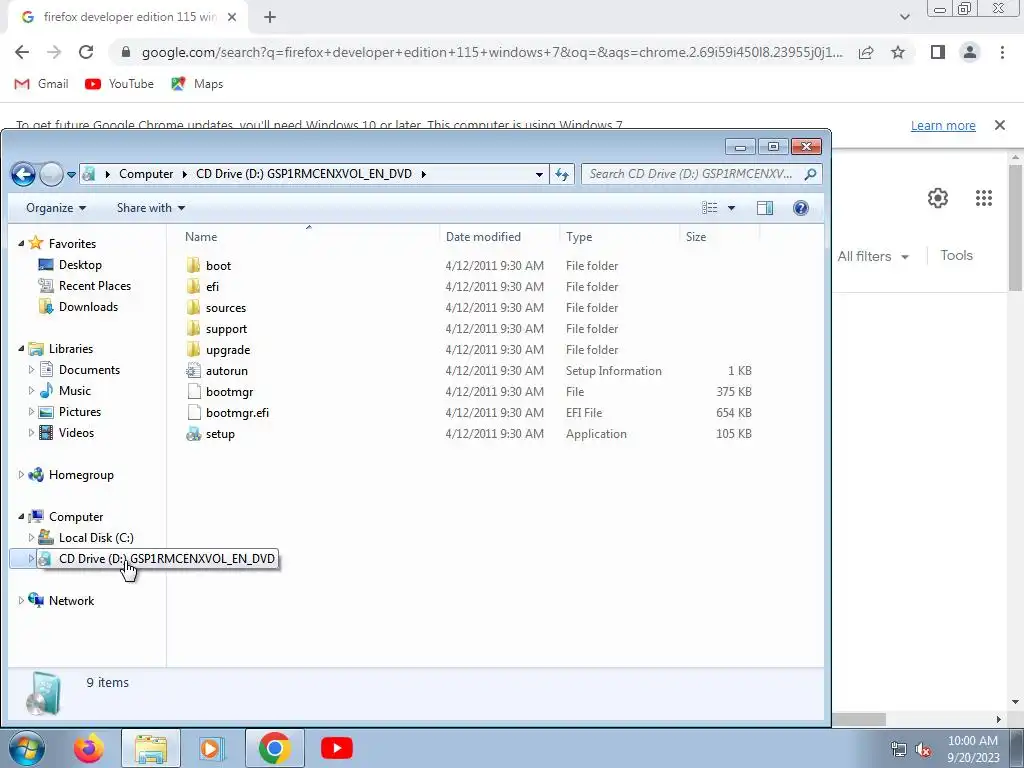
Task: Open the Chrome profile avatar
Action: coord(970,52)
